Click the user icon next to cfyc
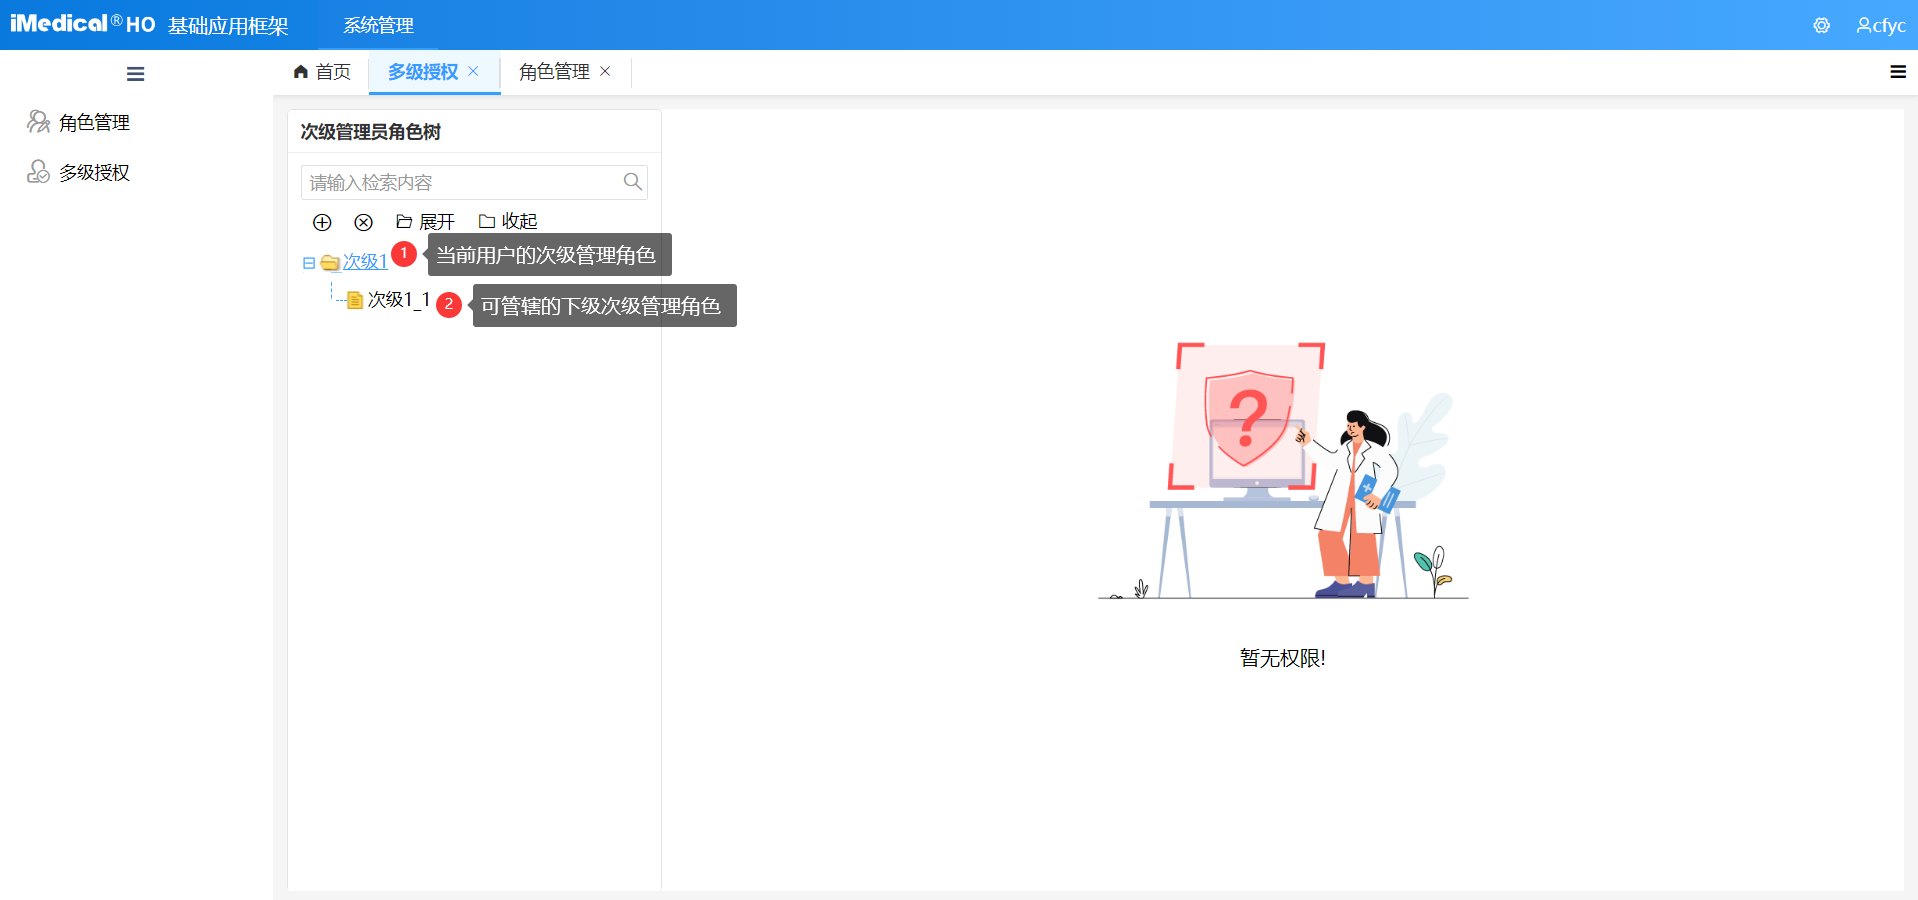This screenshot has width=1918, height=900. coord(1862,25)
